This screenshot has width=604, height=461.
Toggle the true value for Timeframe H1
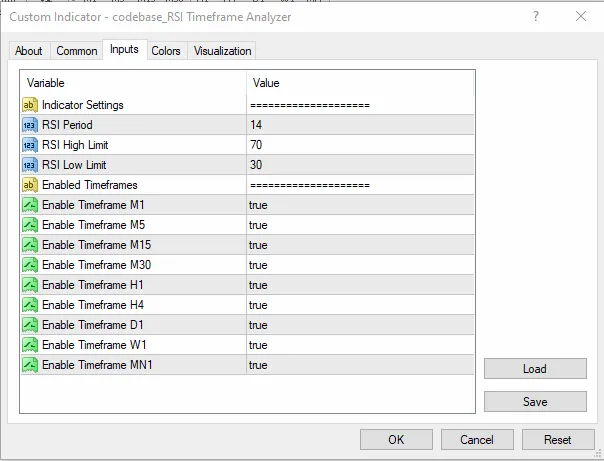258,285
